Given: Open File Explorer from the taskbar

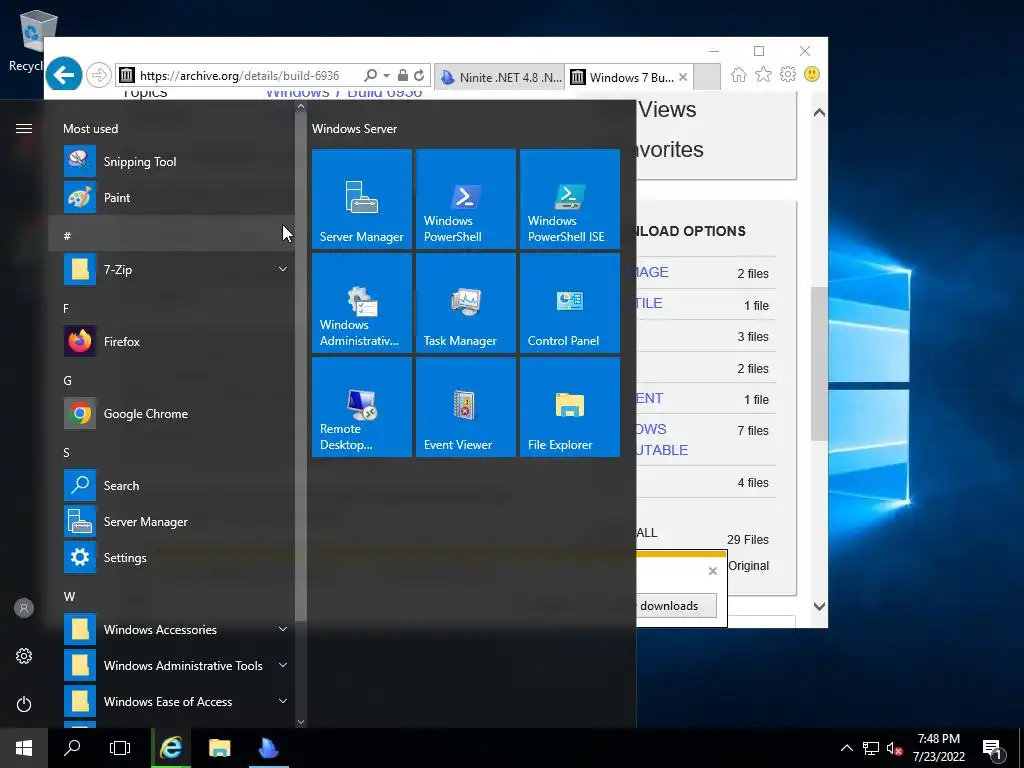Looking at the screenshot, I should coord(219,748).
